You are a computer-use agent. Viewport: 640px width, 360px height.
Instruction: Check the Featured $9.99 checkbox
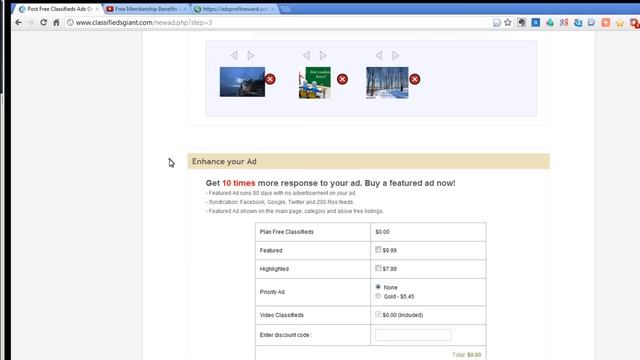click(378, 249)
